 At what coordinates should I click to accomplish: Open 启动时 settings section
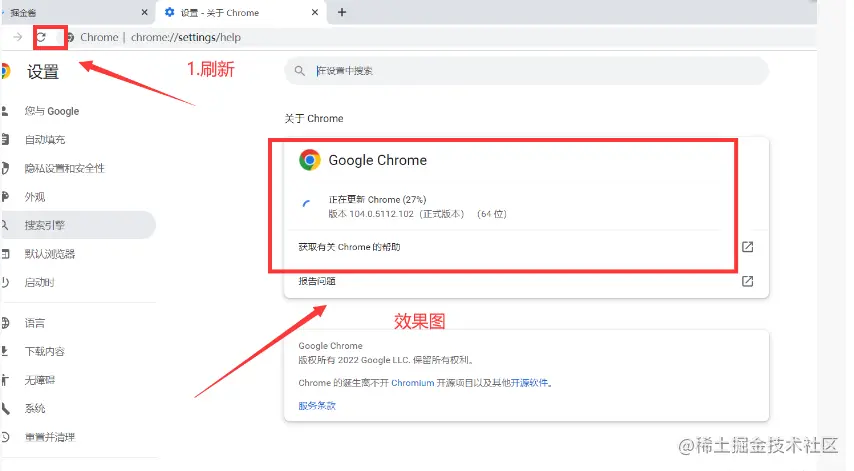pyautogui.click(x=39, y=283)
